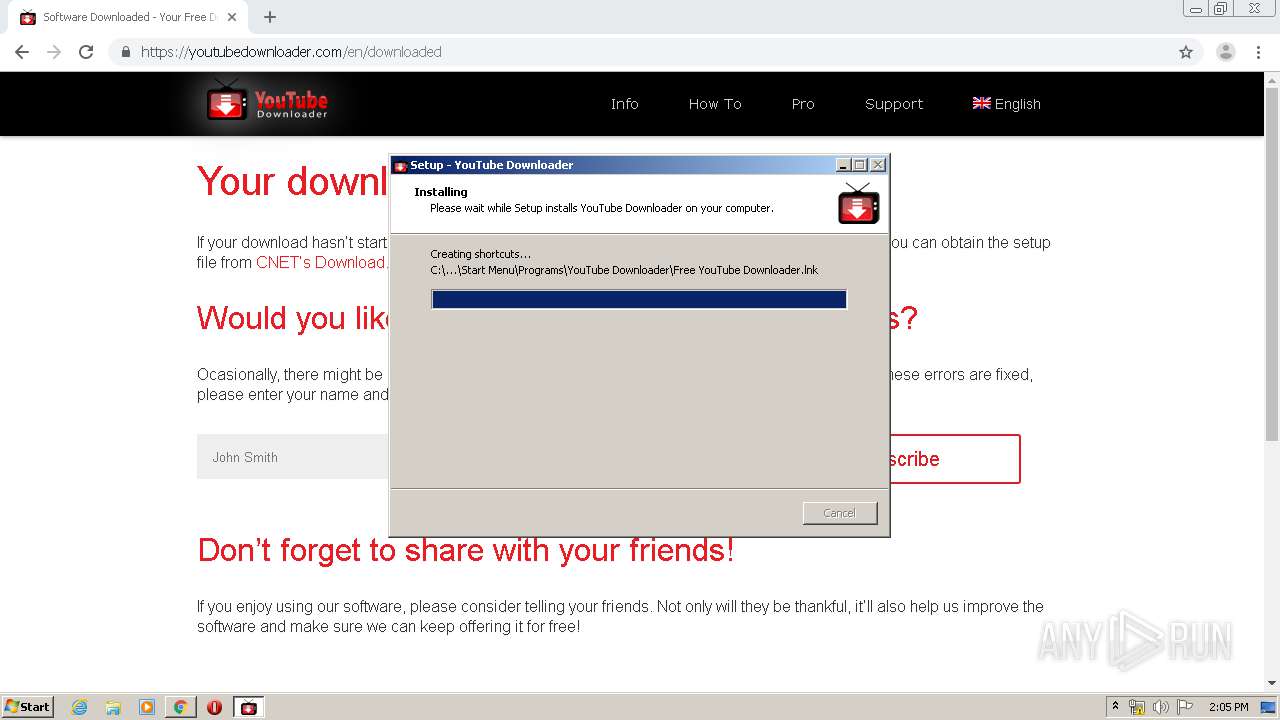Launch Windows Media Player from taskbar
This screenshot has width=1280, height=720.
click(x=147, y=707)
